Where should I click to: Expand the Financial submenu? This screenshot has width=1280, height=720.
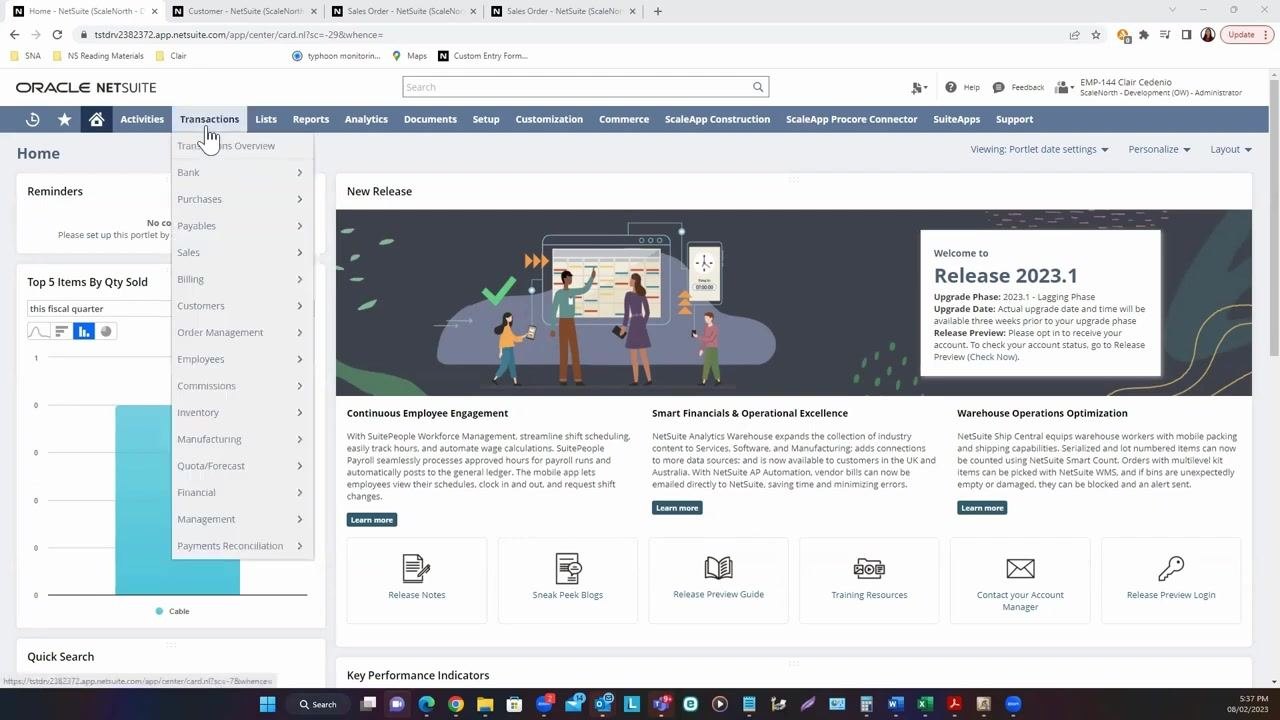(x=242, y=492)
